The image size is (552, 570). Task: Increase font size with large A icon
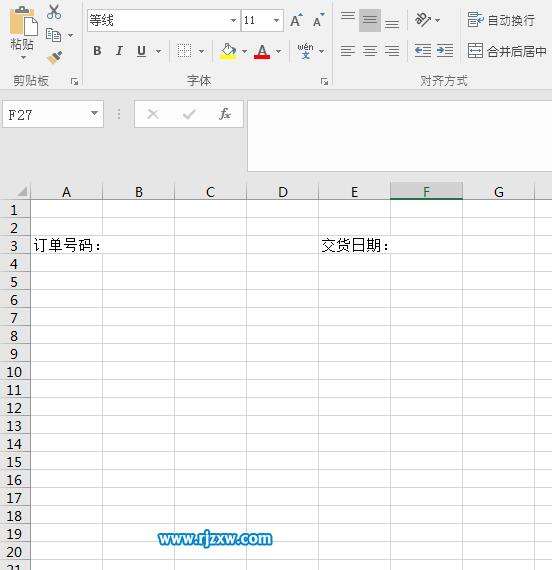point(296,20)
